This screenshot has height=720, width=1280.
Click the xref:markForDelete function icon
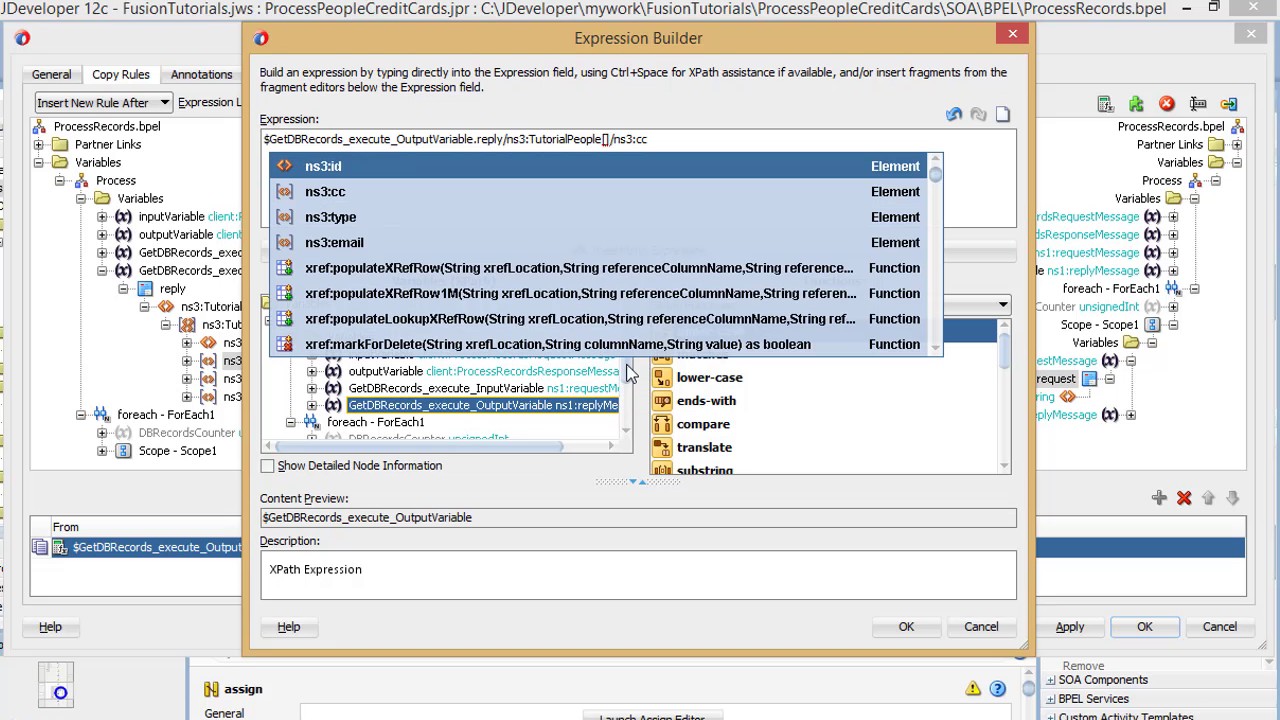tap(285, 344)
